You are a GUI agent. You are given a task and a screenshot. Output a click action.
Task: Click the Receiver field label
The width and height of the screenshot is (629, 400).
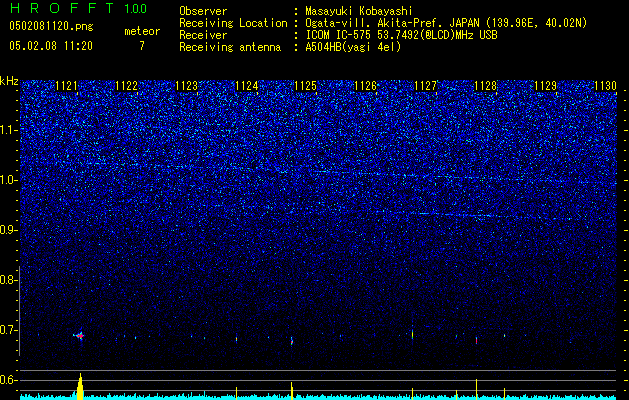203,35
